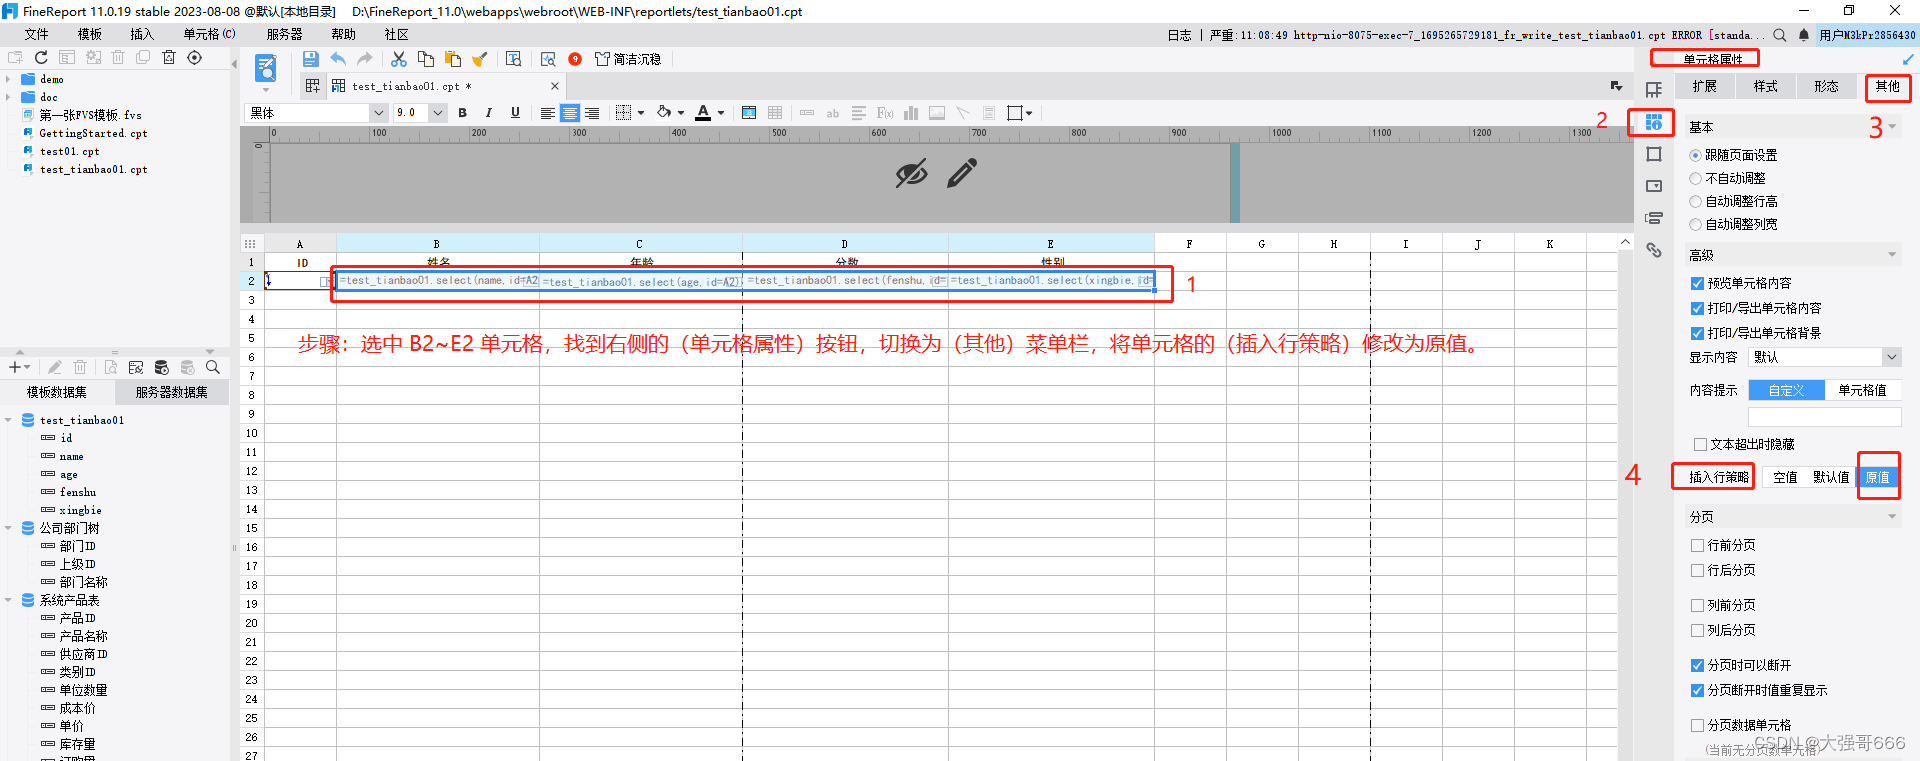Select 不自动调整 radio option

1695,178
